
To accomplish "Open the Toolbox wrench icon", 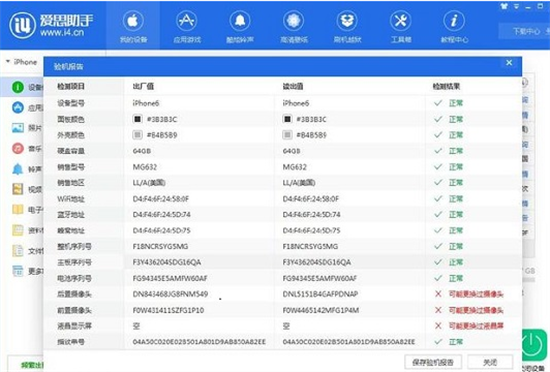I will [401, 21].
